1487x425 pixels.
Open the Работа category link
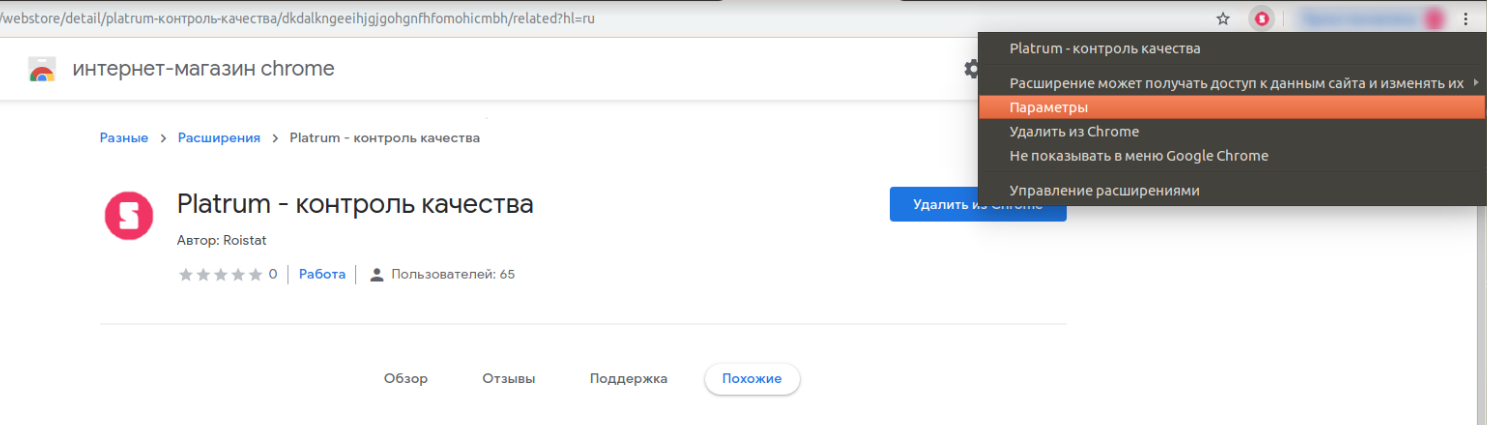[322, 274]
